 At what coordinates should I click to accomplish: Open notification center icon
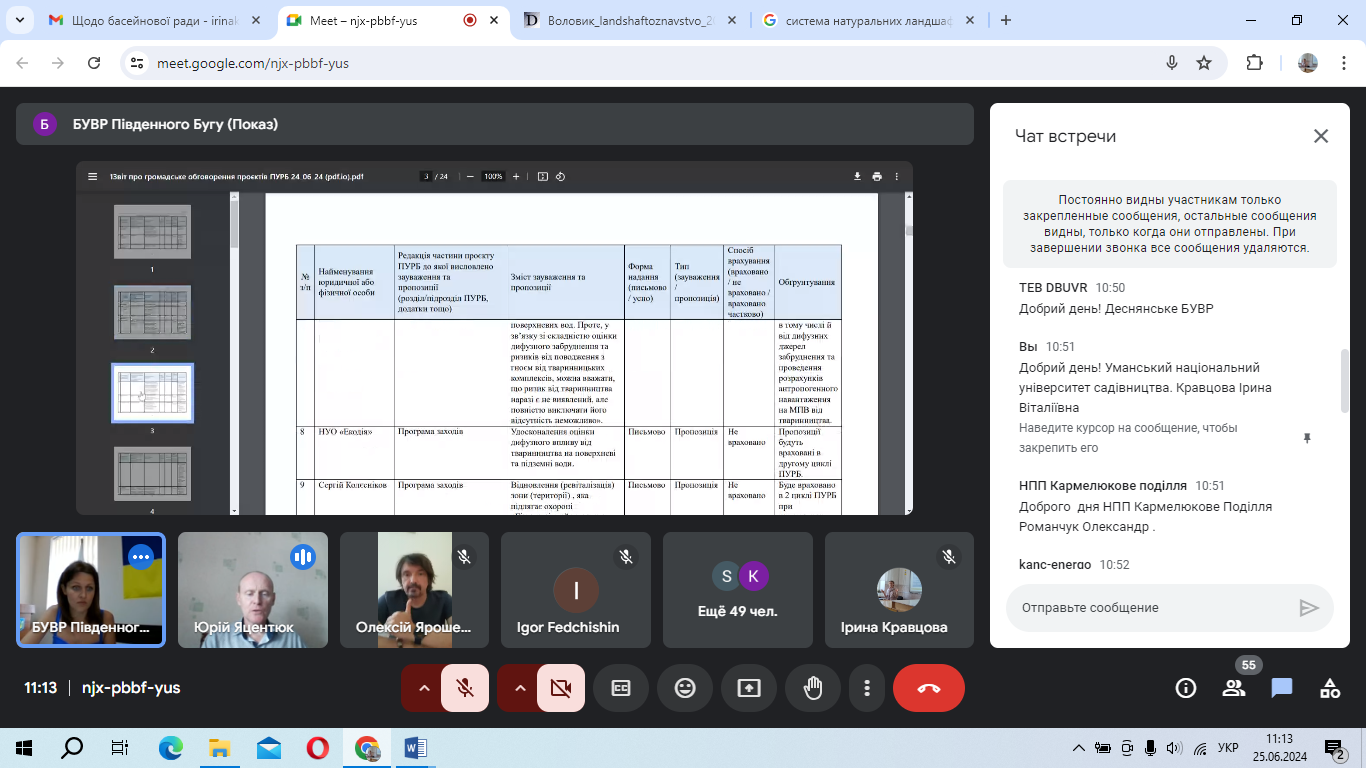1336,747
